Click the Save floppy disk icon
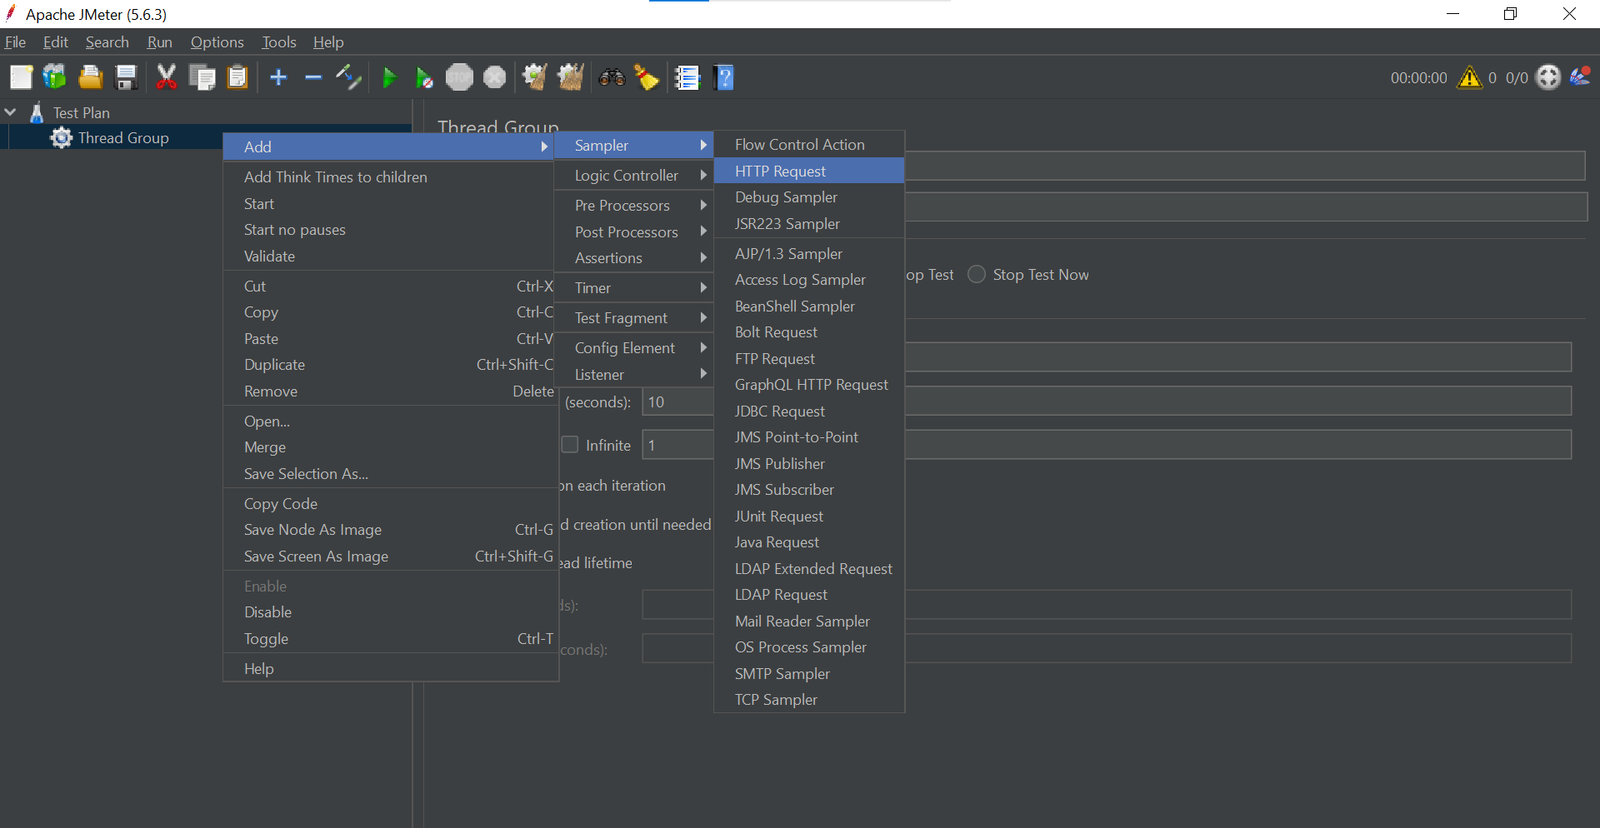The height and width of the screenshot is (828, 1600). click(x=126, y=77)
